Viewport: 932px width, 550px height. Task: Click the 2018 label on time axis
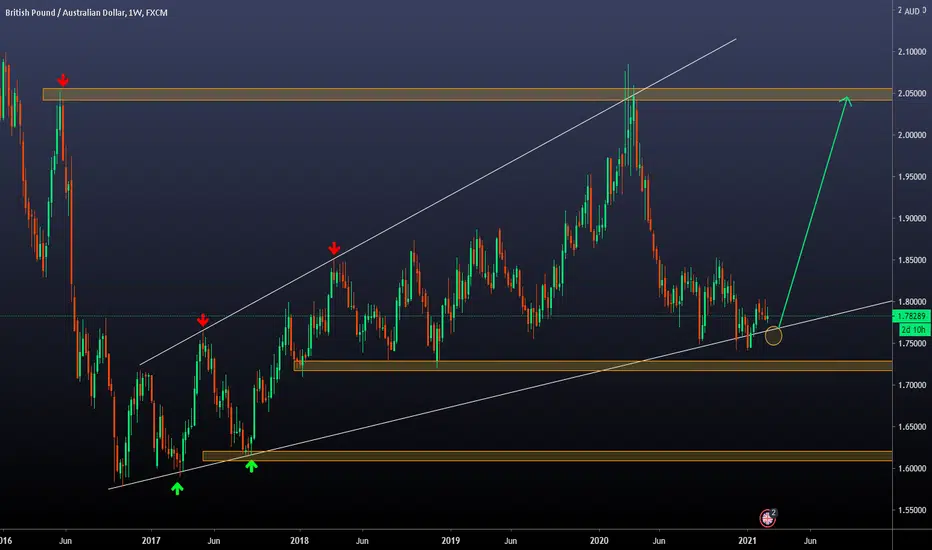pos(300,540)
